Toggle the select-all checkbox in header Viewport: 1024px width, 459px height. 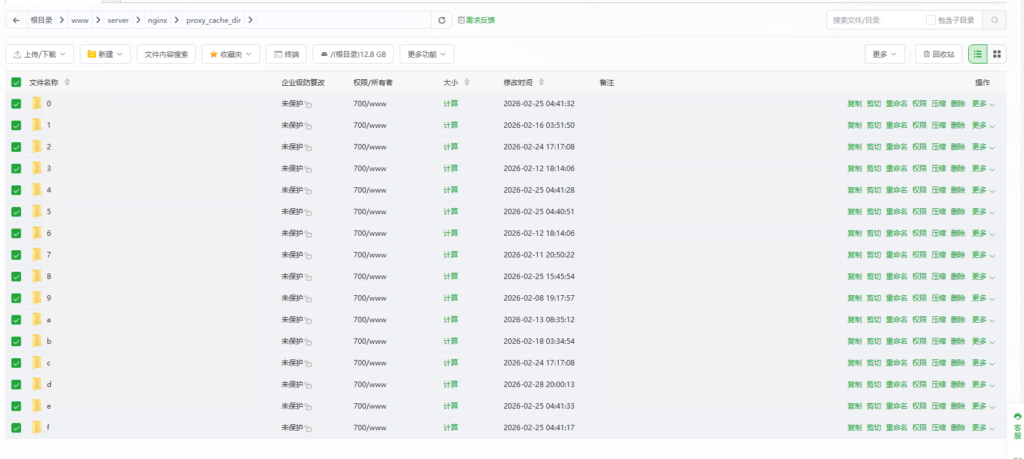pos(16,82)
